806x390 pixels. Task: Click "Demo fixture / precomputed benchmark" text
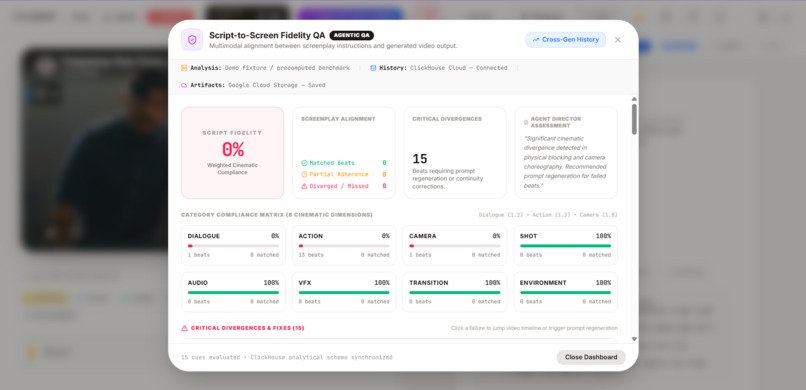click(287, 68)
